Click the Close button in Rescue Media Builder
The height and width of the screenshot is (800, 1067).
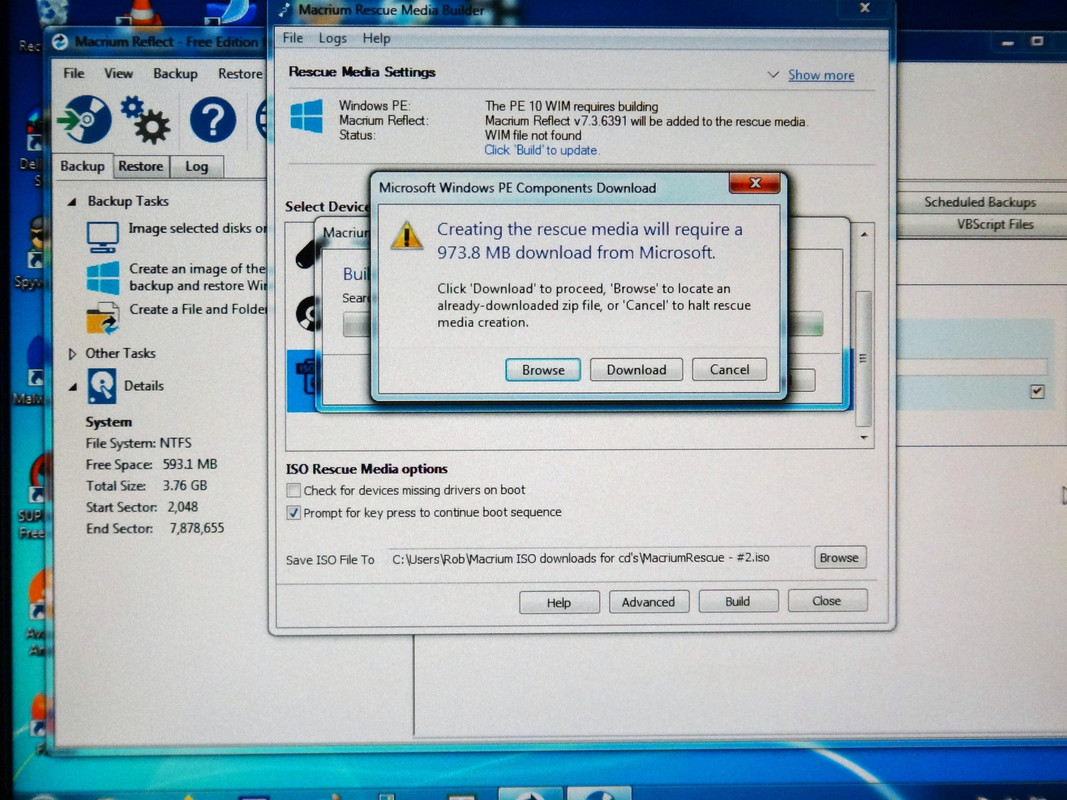click(827, 601)
